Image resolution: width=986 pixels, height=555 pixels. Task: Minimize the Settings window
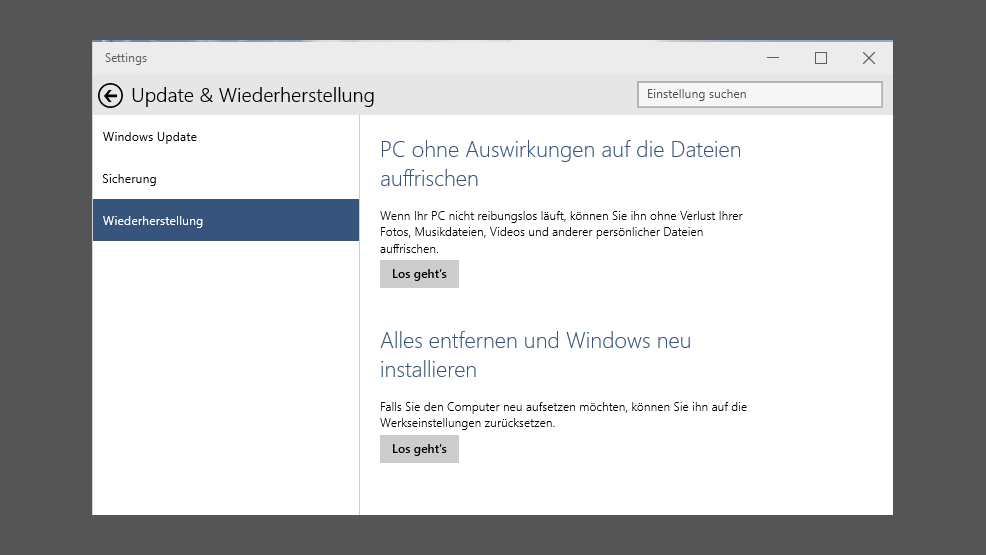coord(773,58)
